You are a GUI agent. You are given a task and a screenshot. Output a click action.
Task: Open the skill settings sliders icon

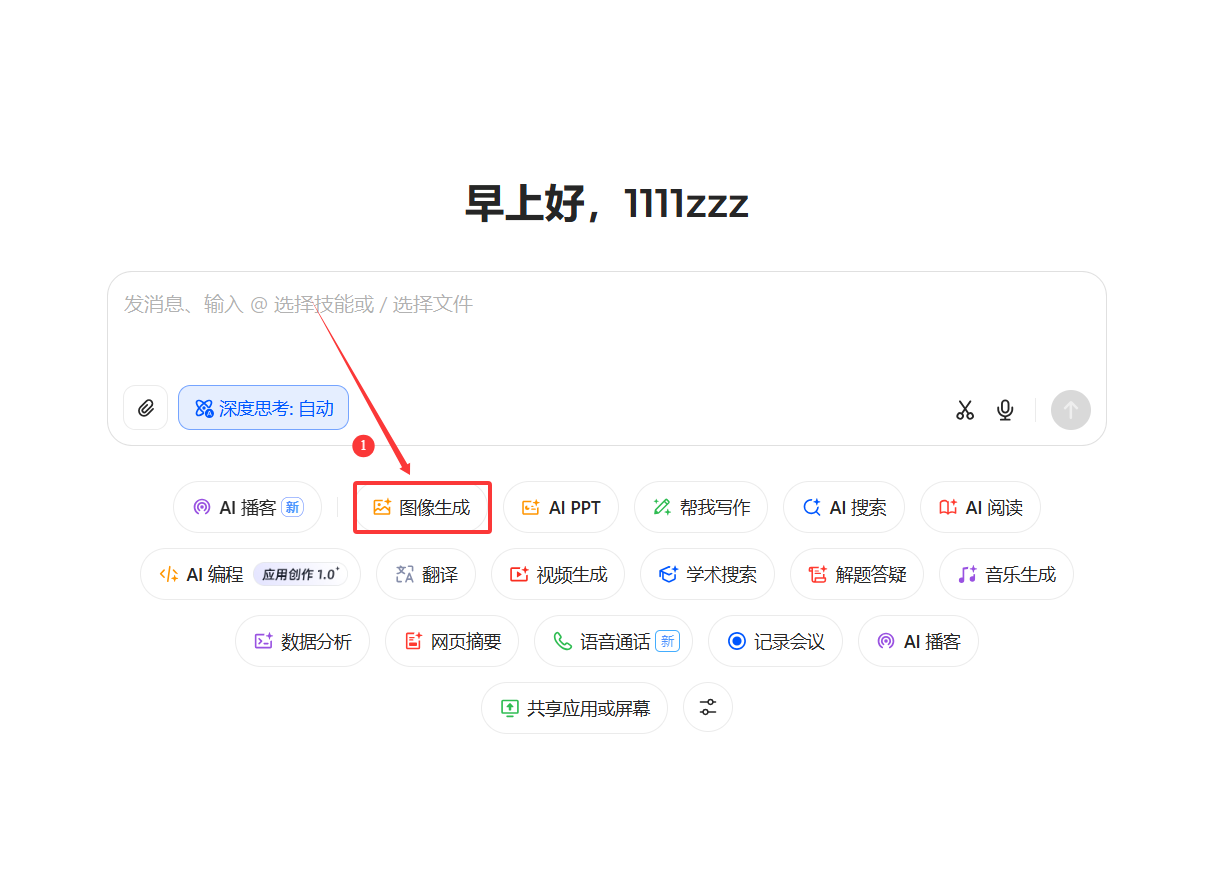[x=708, y=707]
